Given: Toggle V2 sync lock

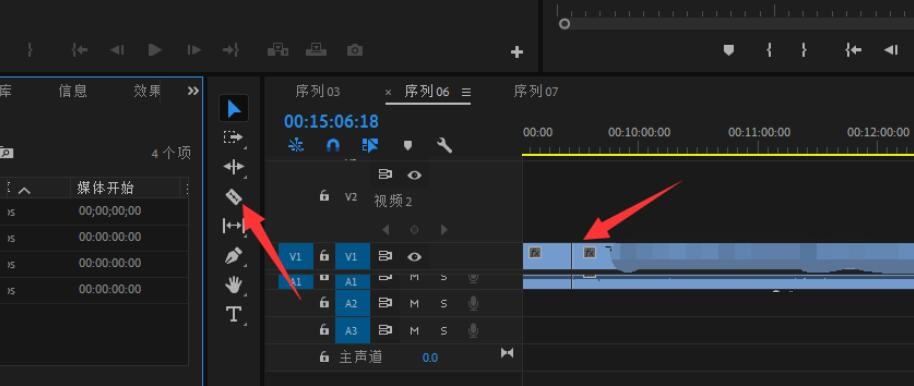Looking at the screenshot, I should click(385, 174).
